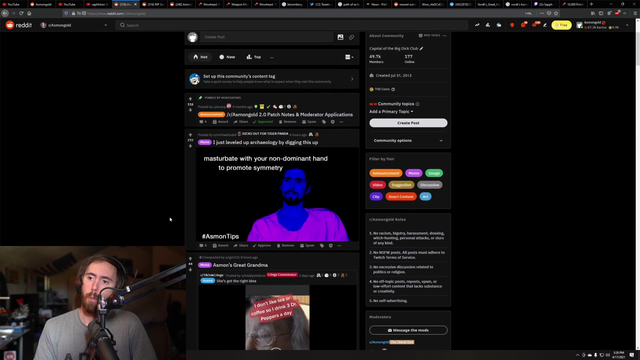Downvote the Patch Notes announcement post
The image size is (640, 360).
(x=190, y=110)
